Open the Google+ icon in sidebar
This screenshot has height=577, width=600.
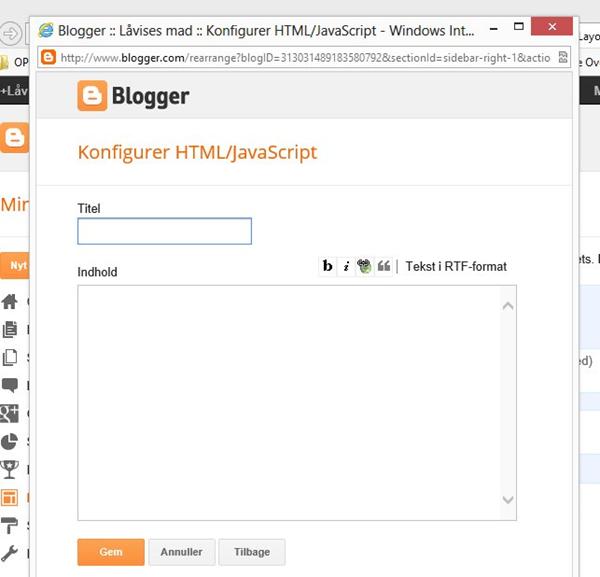click(10, 413)
